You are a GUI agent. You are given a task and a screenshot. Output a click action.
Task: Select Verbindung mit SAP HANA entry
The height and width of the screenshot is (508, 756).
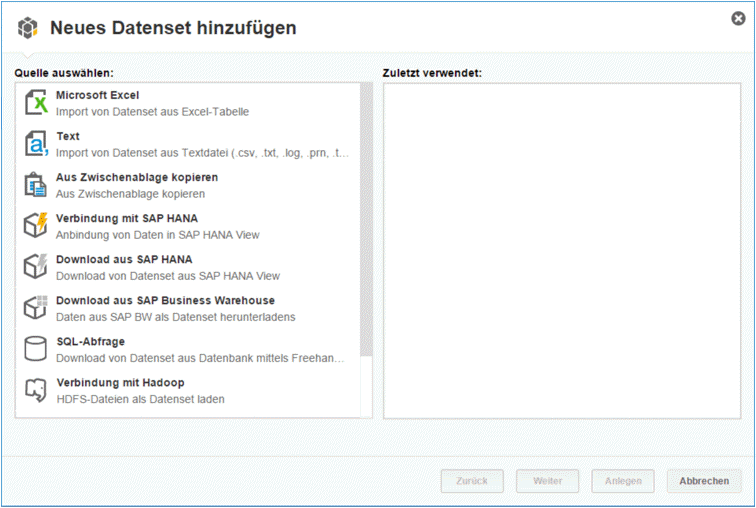pyautogui.click(x=126, y=218)
